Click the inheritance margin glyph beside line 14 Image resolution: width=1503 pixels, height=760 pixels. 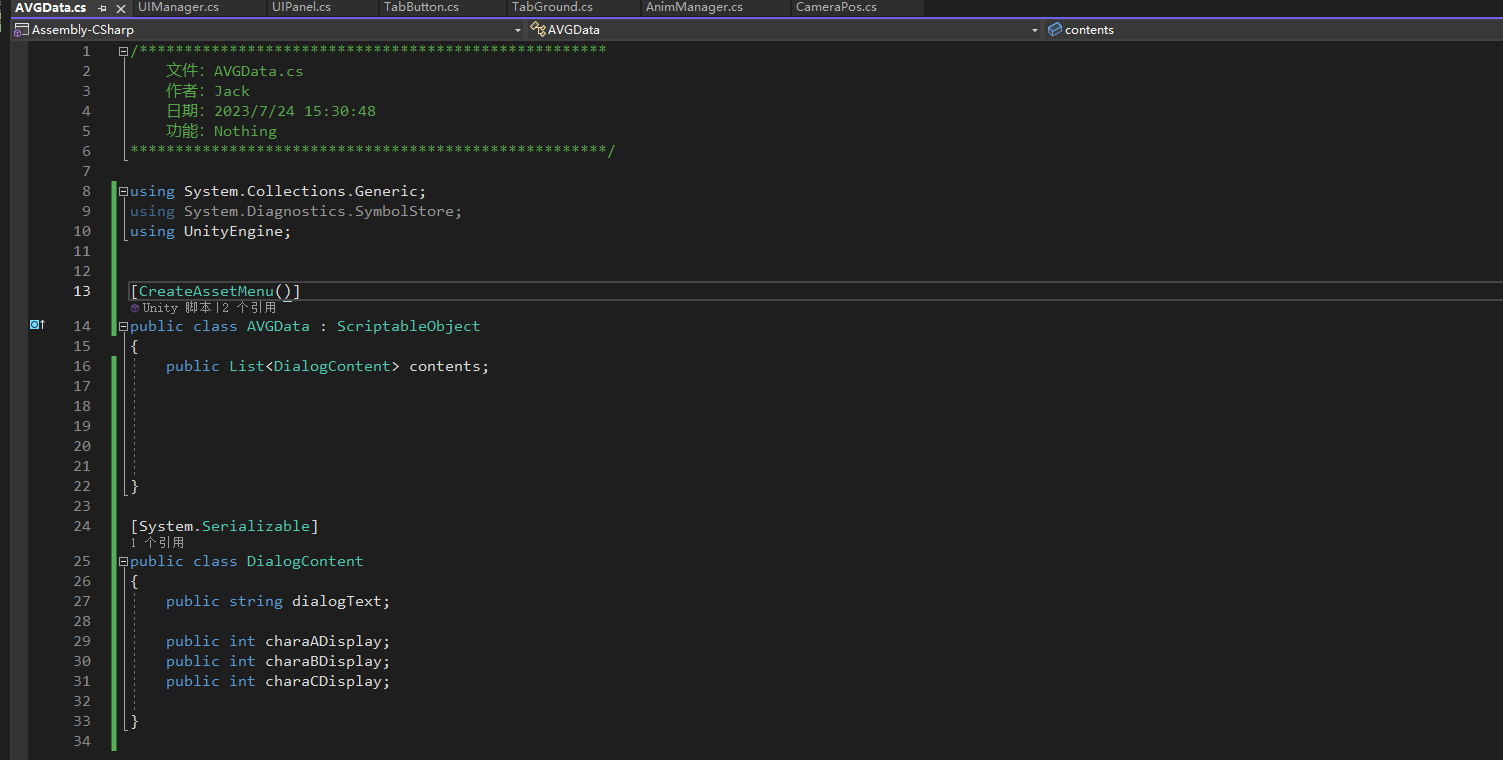tap(37, 325)
